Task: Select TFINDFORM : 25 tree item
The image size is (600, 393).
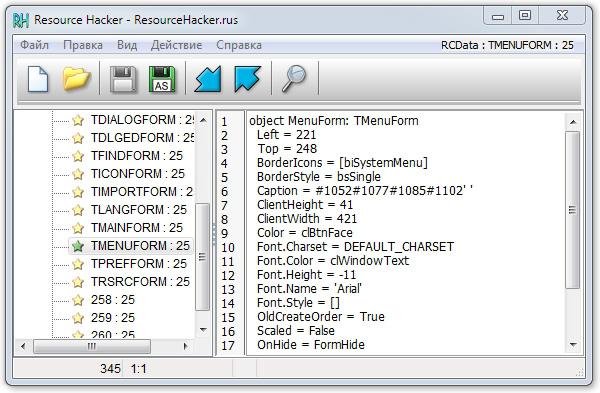Action: (137, 156)
